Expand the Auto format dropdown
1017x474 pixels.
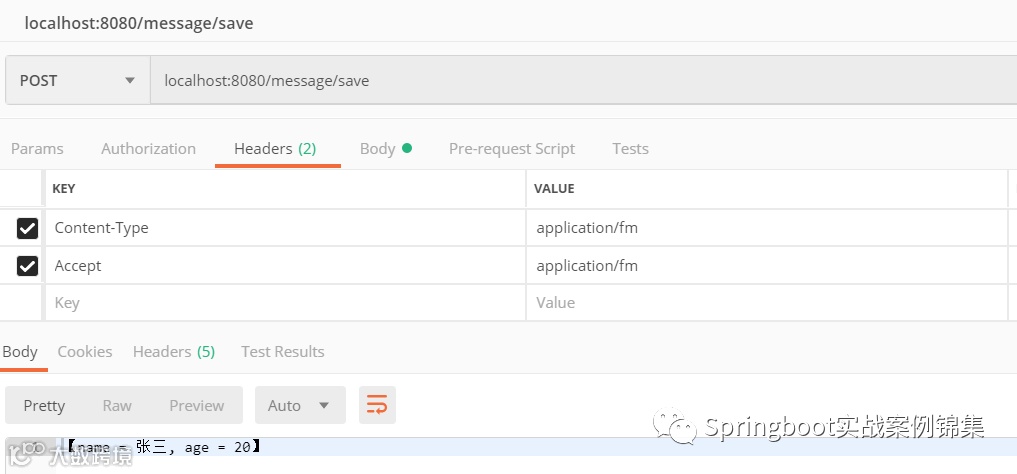click(300, 405)
